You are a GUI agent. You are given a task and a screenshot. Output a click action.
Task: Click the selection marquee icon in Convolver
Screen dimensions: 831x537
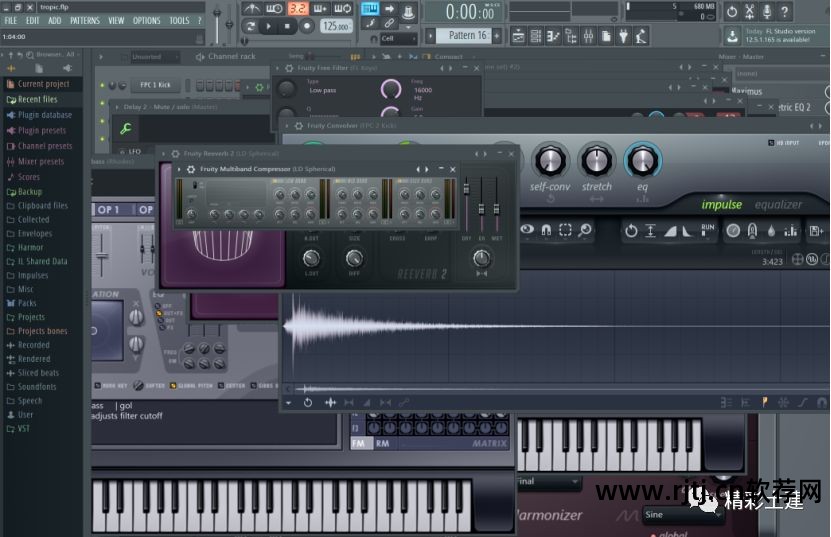566,230
